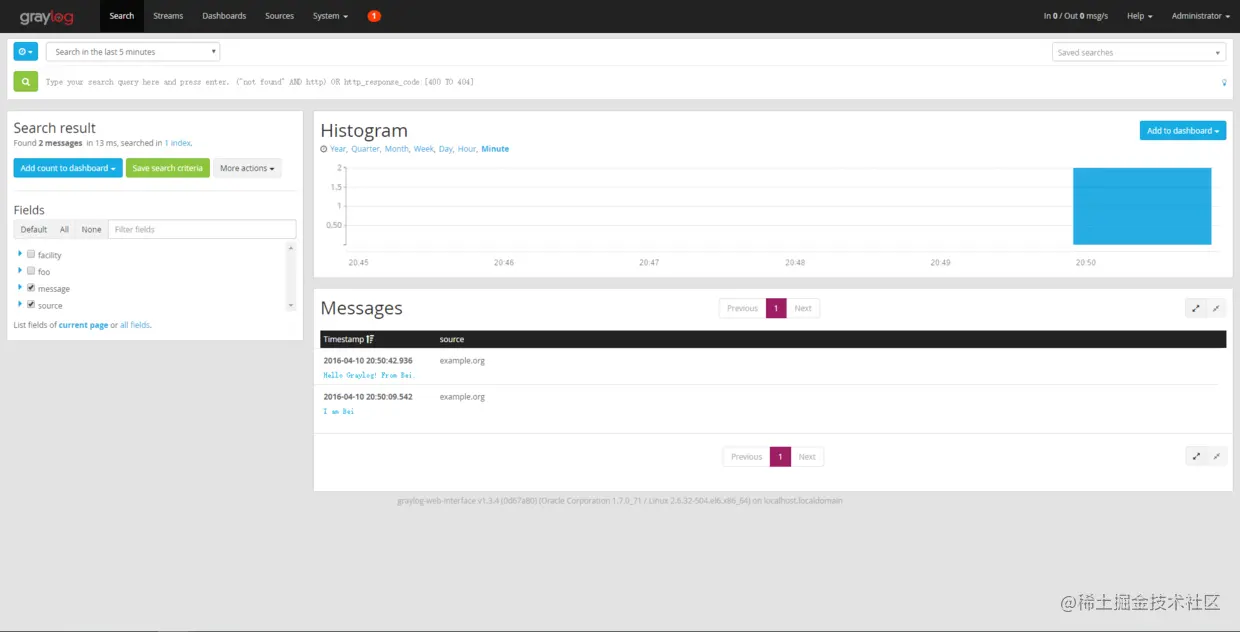This screenshot has height=632, width=1240.
Task: Open the System menu
Action: tap(330, 16)
